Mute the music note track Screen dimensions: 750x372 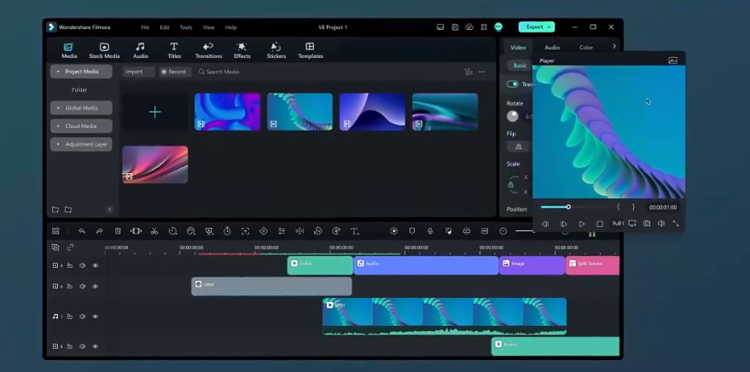pos(82,317)
